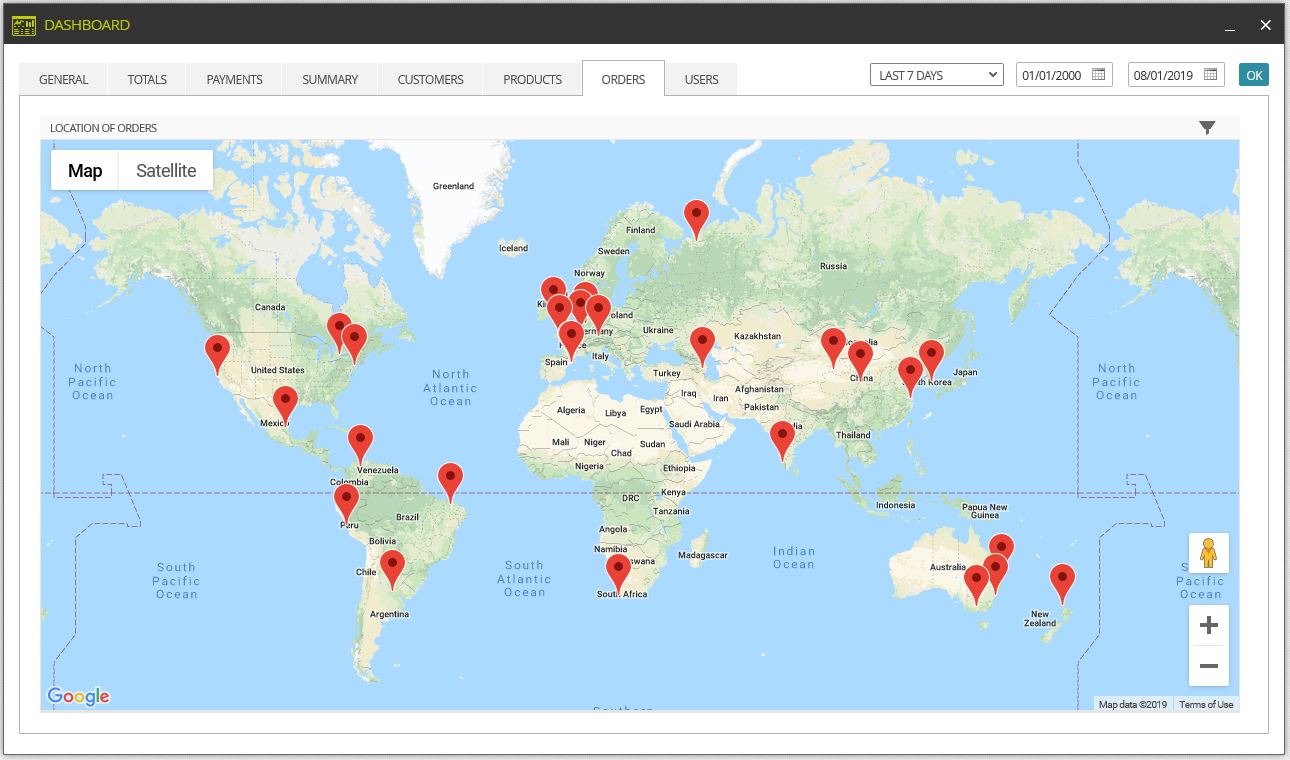Open the Terms of Use link

(x=1206, y=705)
